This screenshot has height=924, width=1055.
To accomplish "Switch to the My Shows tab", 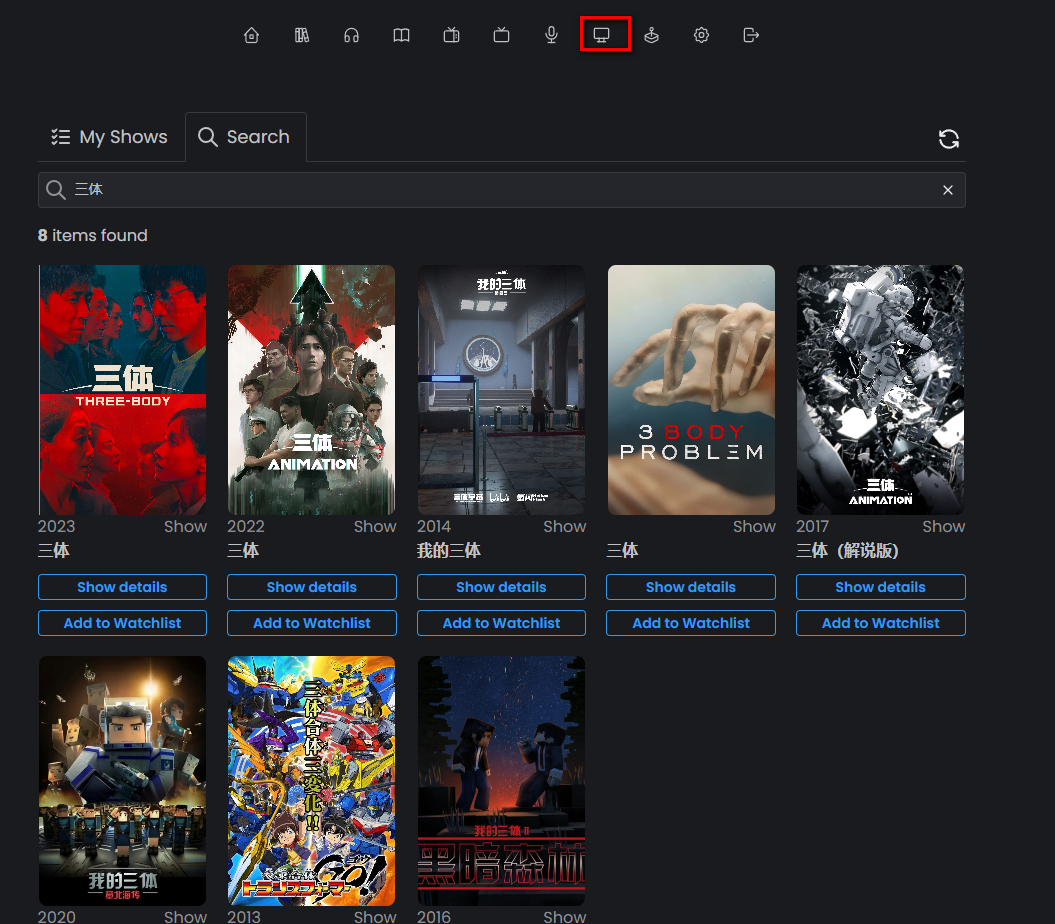I will 110,137.
